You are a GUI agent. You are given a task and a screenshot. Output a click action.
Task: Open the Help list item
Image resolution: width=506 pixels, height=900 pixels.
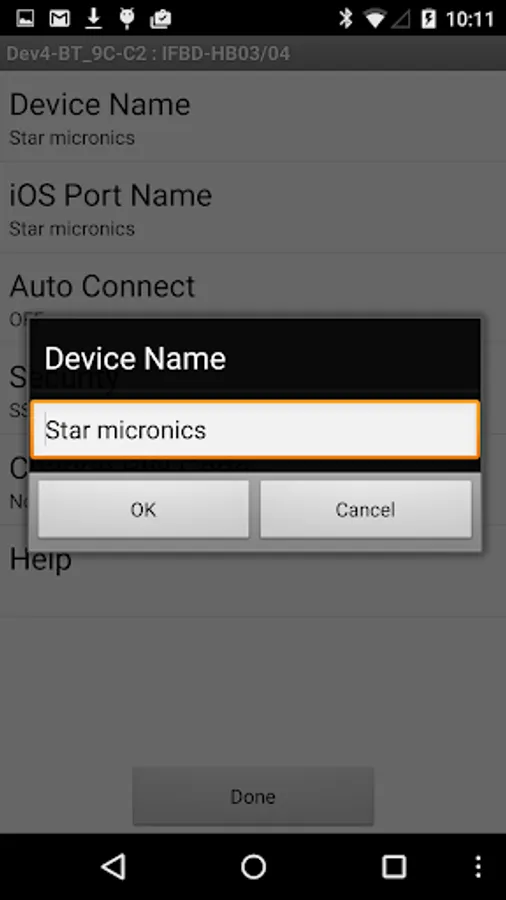(253, 571)
